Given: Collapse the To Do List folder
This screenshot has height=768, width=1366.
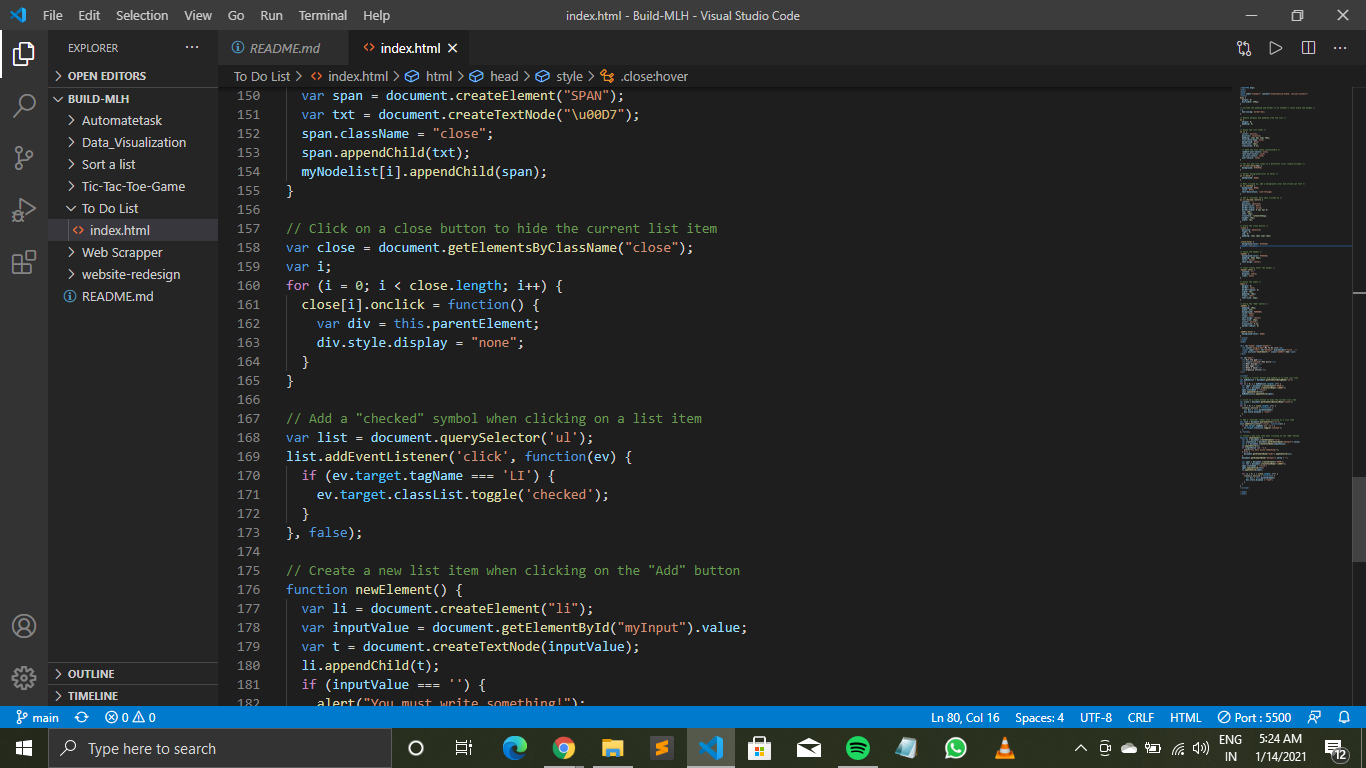Looking at the screenshot, I should [133, 208].
